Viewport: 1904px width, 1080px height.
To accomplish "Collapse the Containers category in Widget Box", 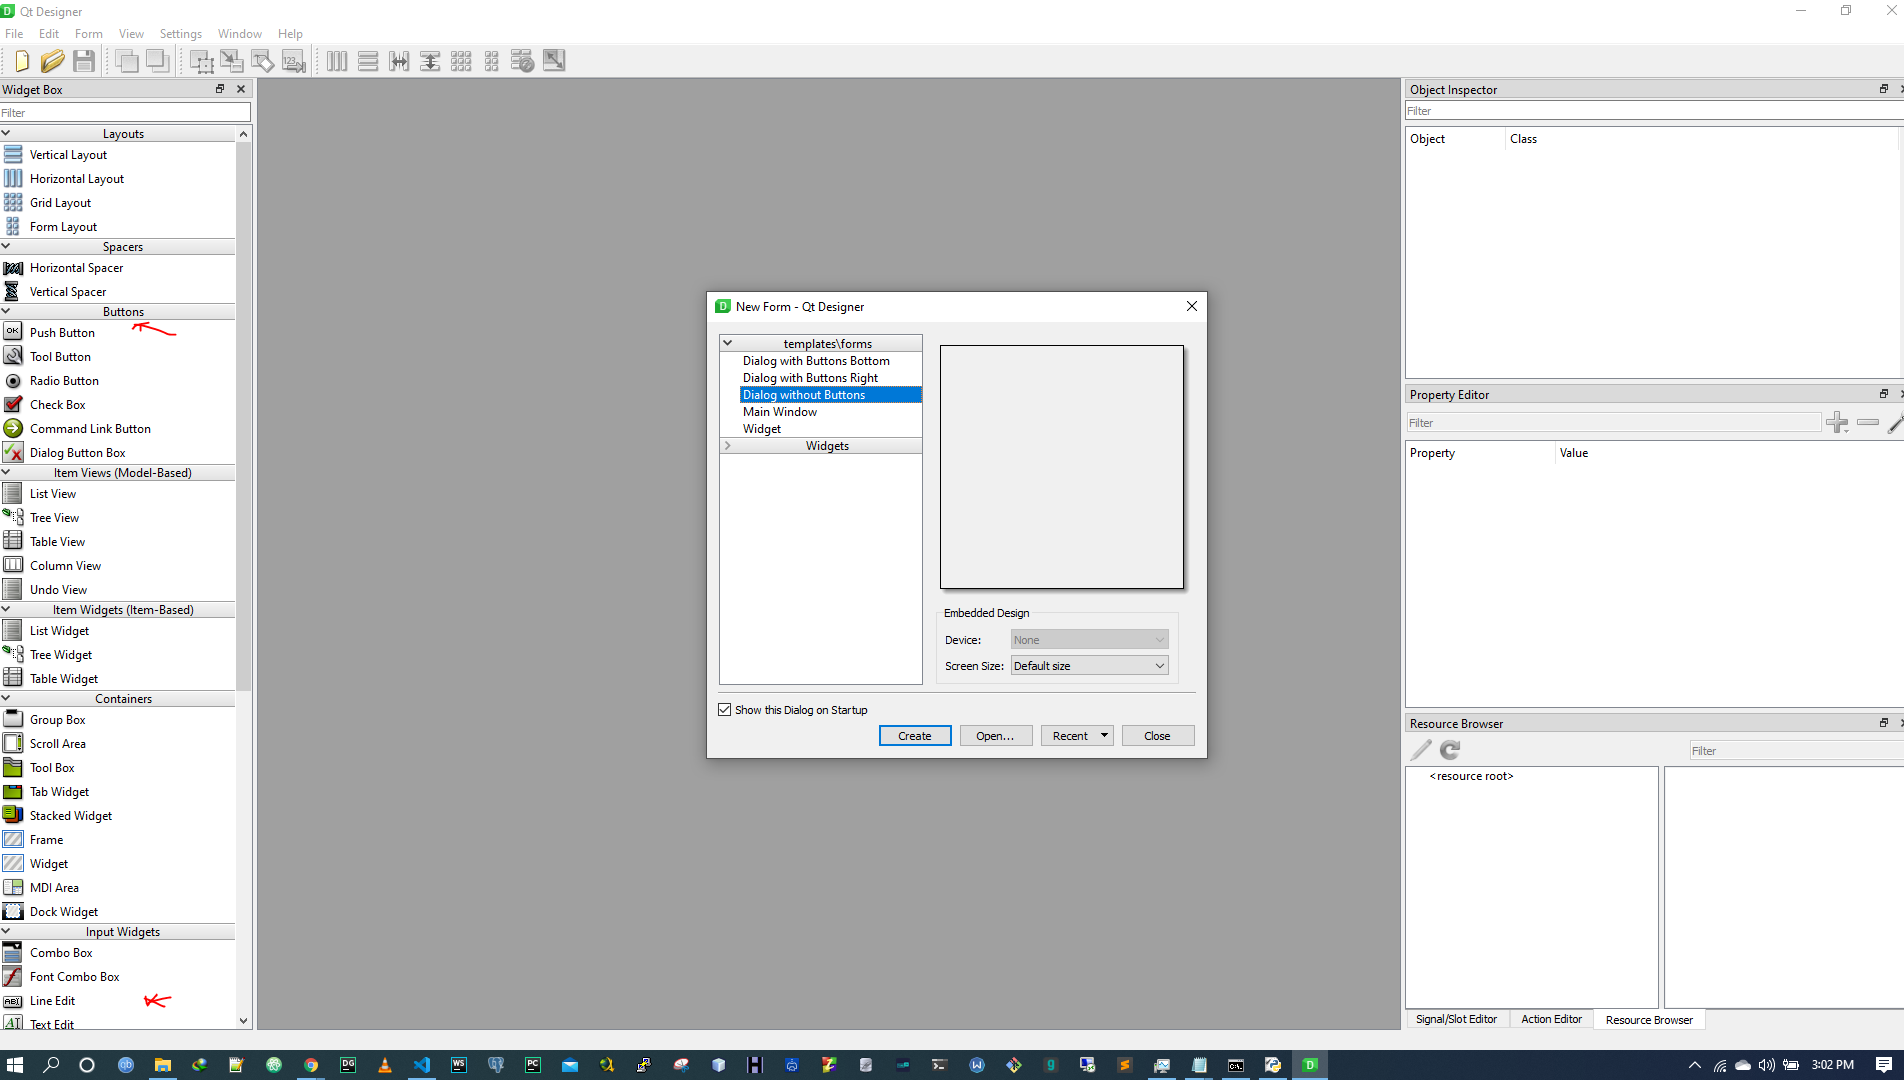I will tap(6, 698).
